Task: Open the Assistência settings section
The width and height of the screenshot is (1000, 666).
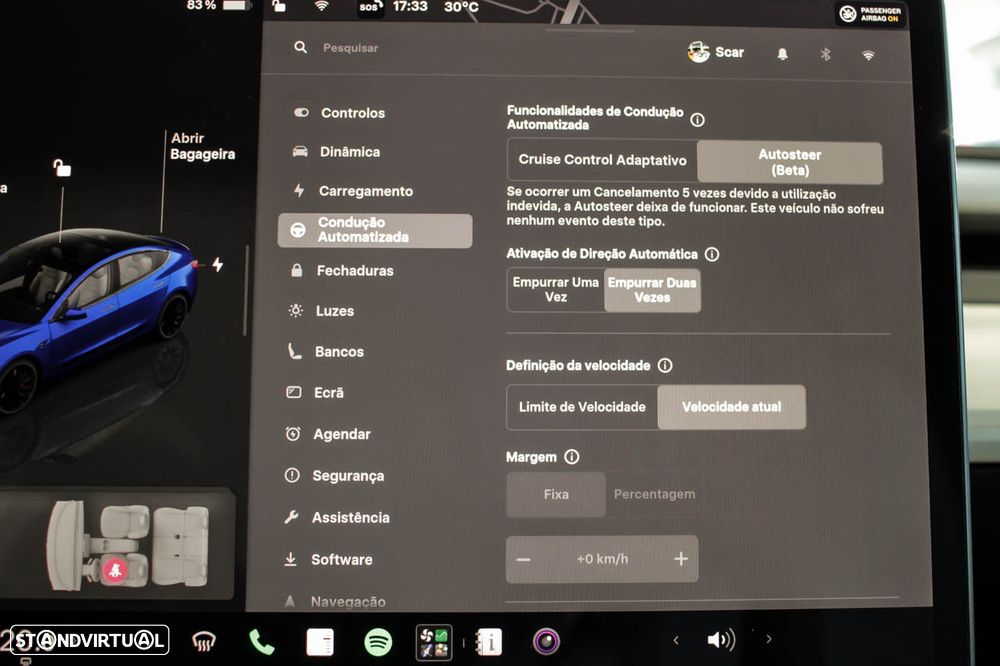Action: pyautogui.click(x=336, y=517)
